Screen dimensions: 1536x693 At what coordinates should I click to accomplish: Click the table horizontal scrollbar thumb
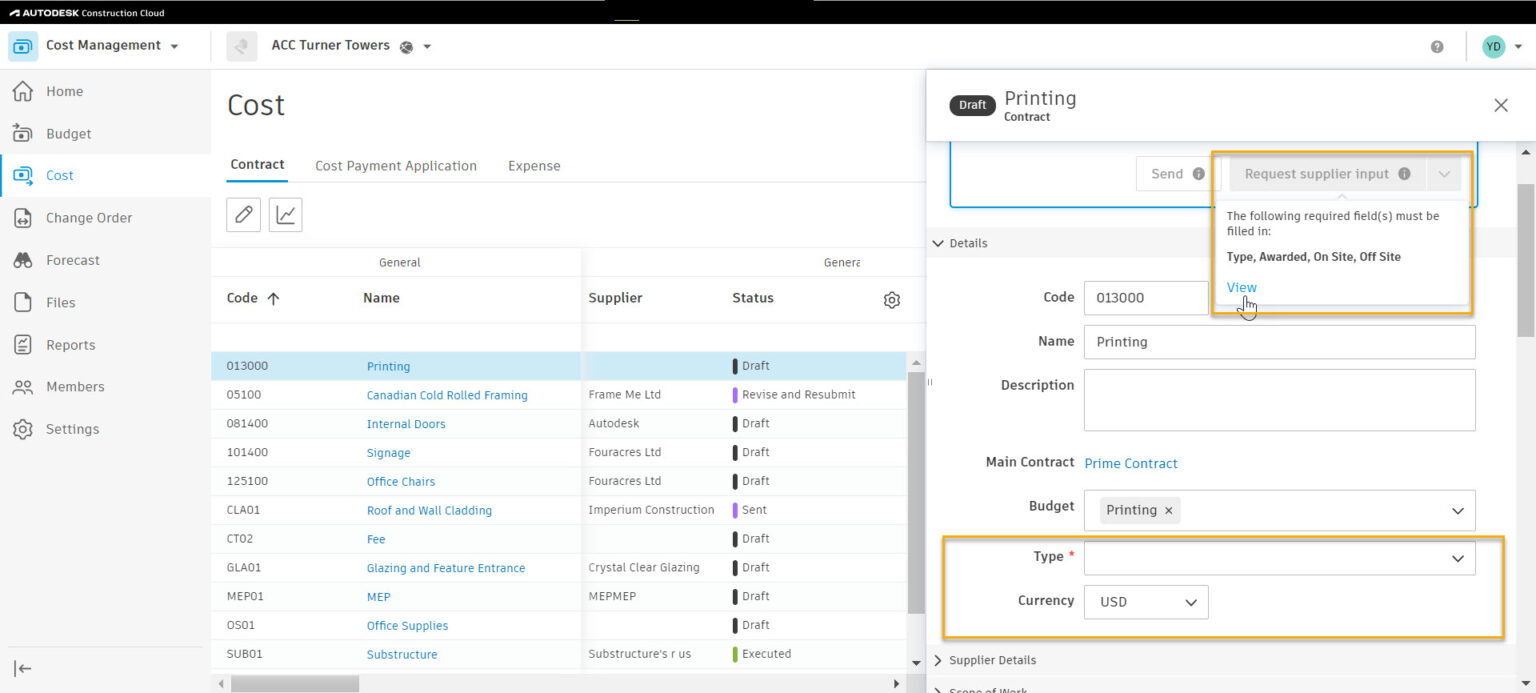click(x=295, y=684)
